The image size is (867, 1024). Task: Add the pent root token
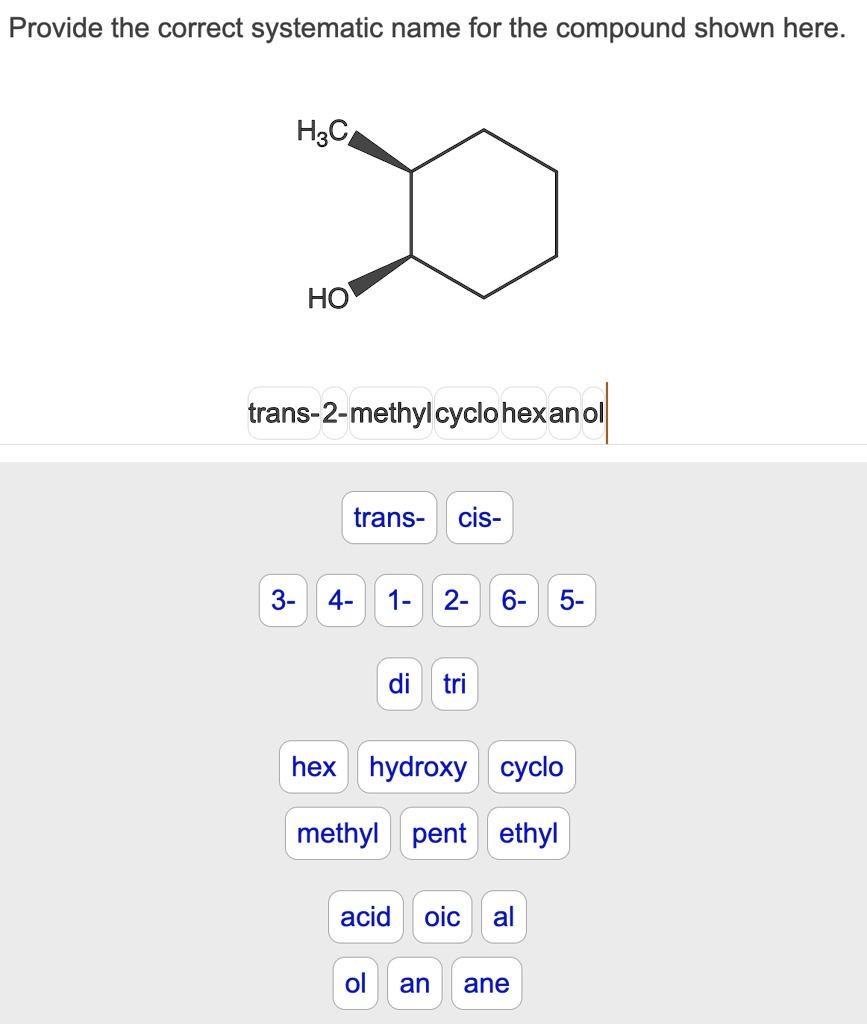[x=438, y=833]
